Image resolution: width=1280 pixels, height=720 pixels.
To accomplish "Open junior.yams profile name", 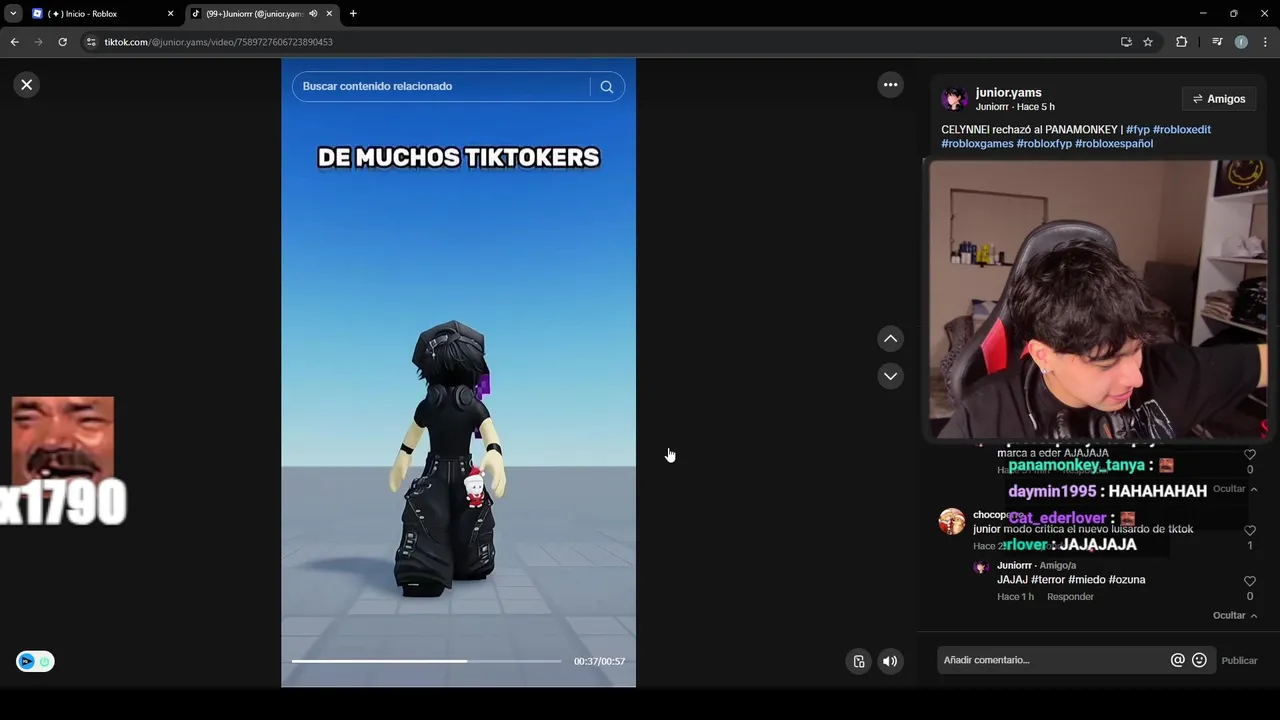I will click(x=1008, y=92).
